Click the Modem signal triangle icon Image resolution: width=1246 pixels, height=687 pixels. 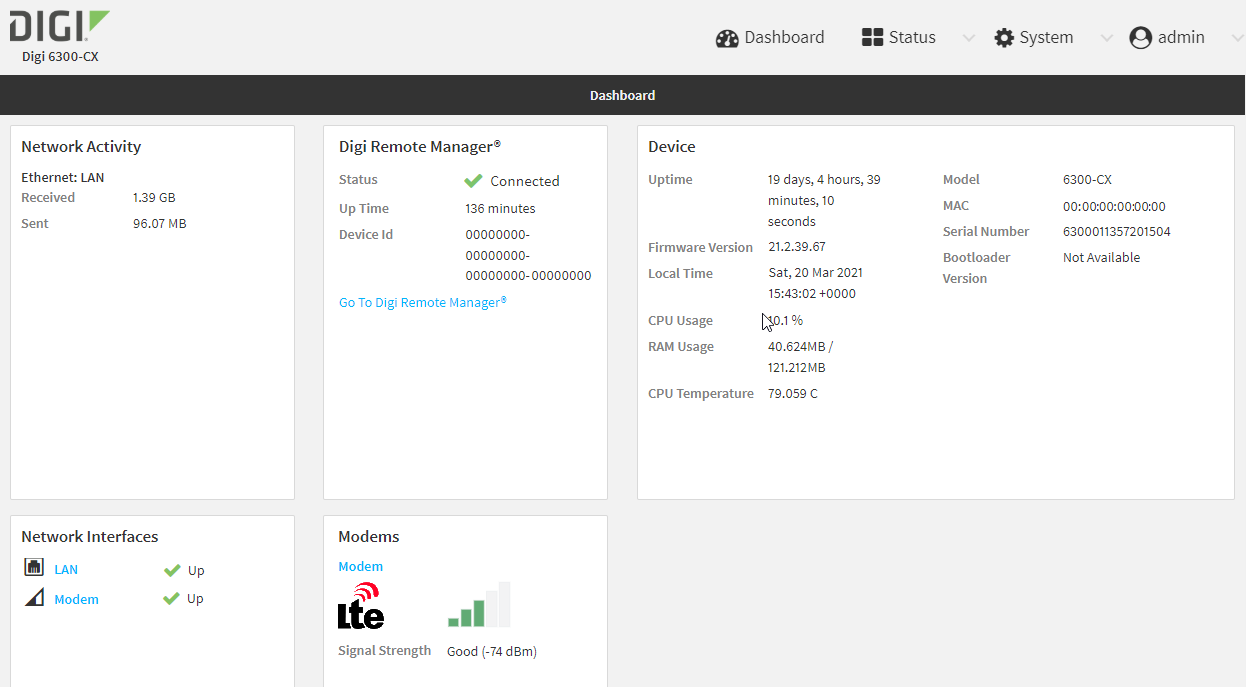pyautogui.click(x=34, y=598)
